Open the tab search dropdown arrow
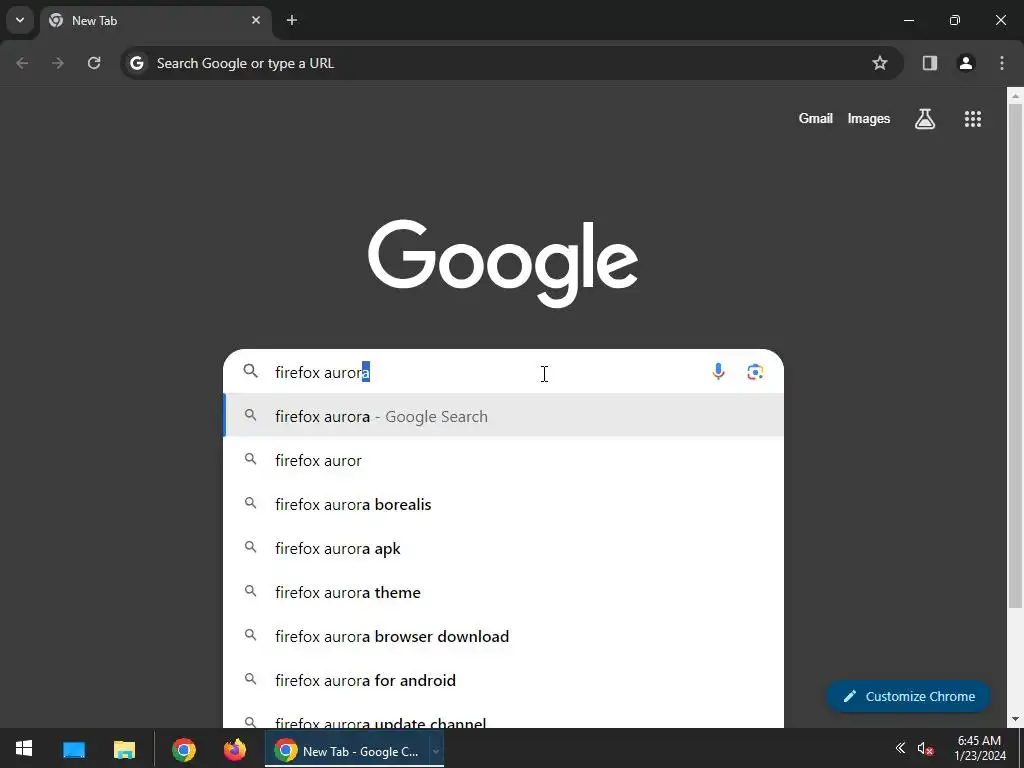Image resolution: width=1024 pixels, height=768 pixels. click(20, 20)
